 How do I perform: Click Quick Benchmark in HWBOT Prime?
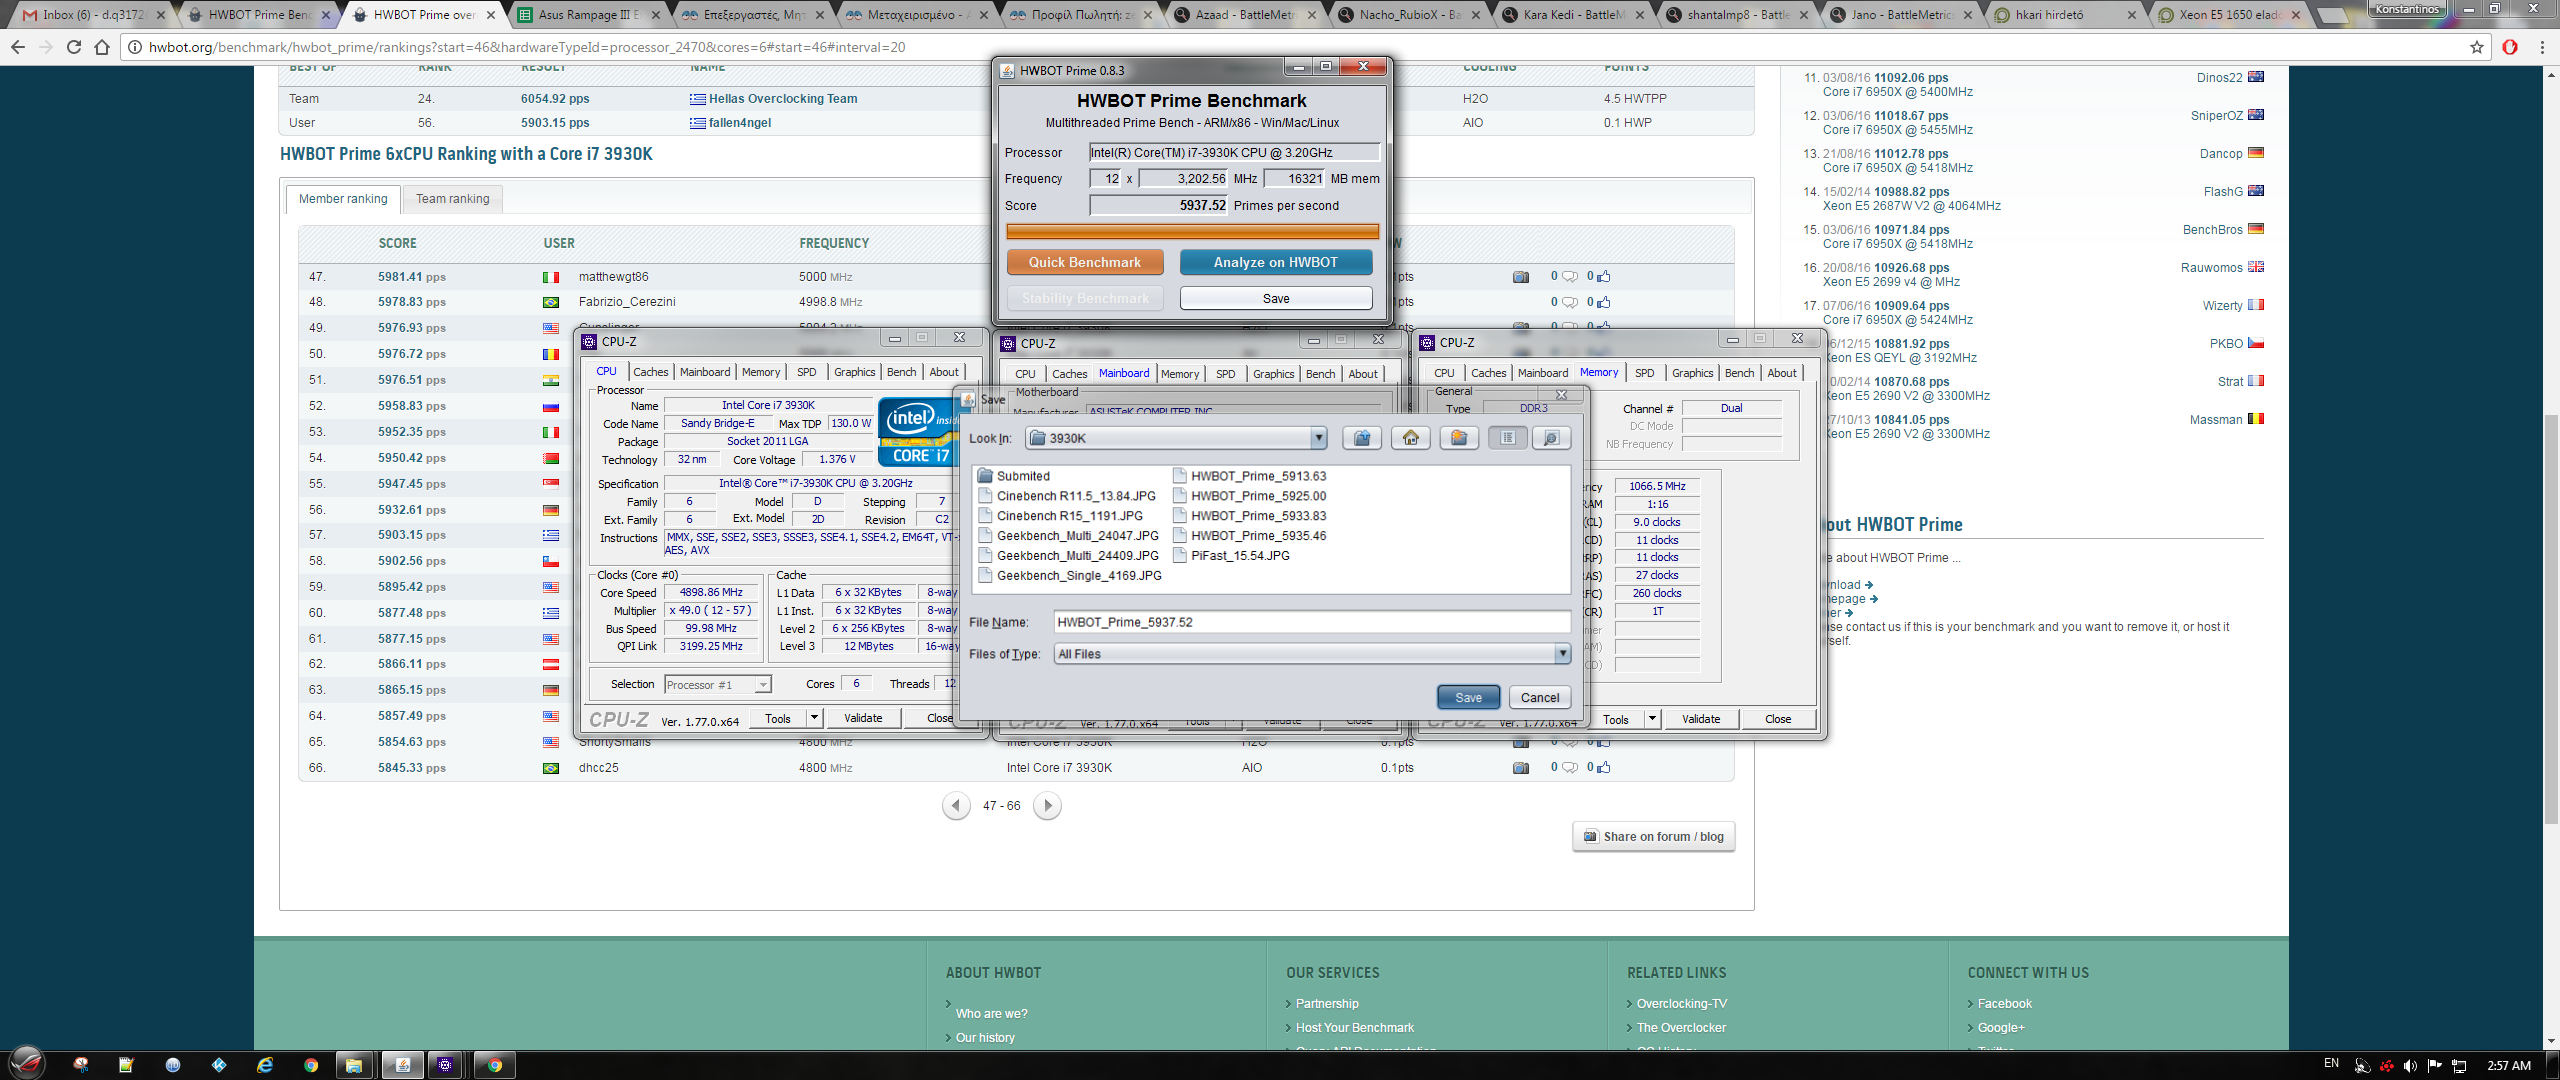(1085, 262)
